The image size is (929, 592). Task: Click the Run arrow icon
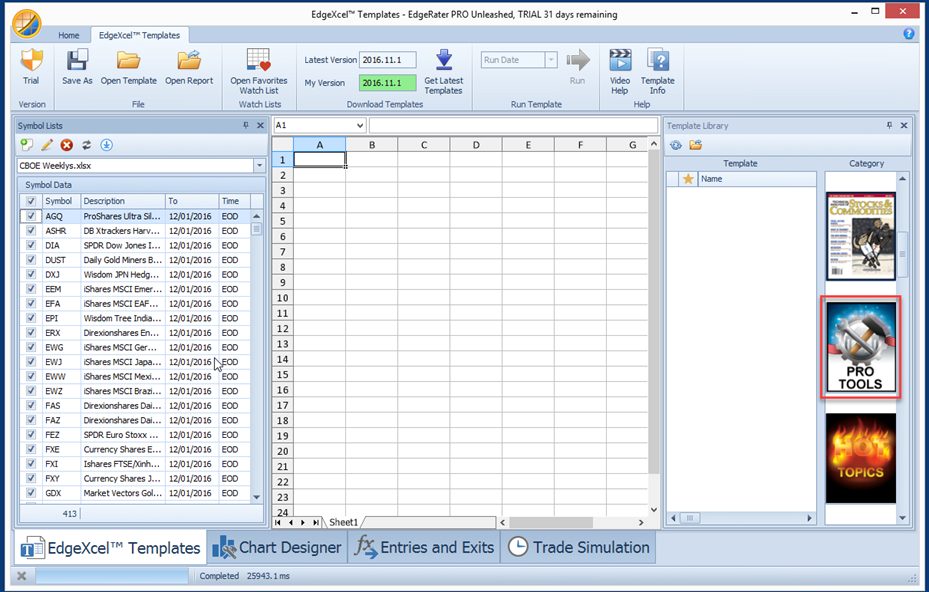point(578,60)
